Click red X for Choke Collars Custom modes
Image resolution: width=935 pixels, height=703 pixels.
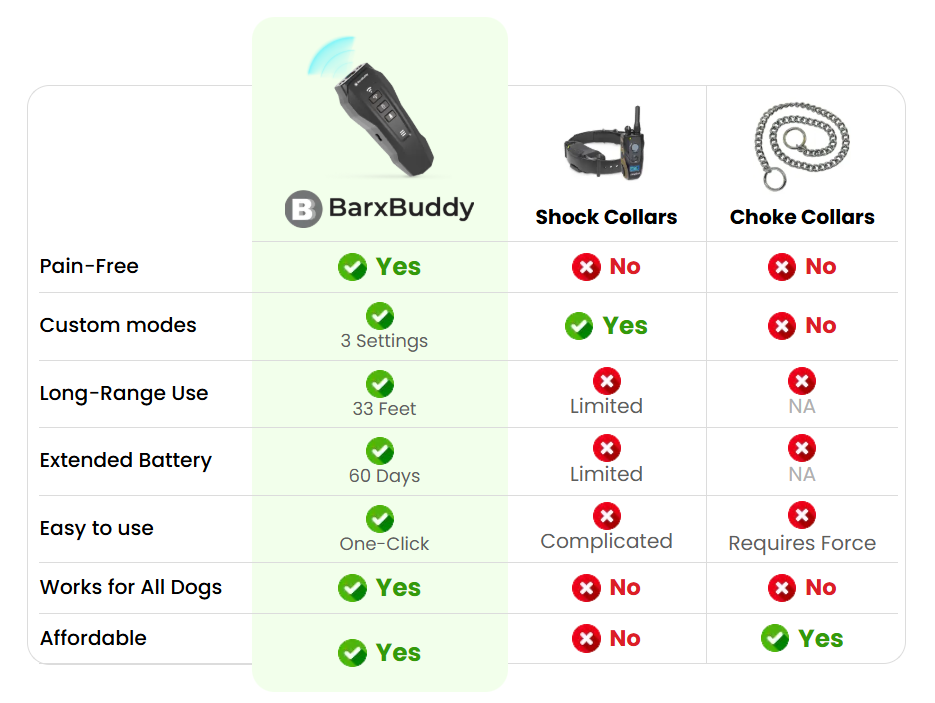coord(782,326)
